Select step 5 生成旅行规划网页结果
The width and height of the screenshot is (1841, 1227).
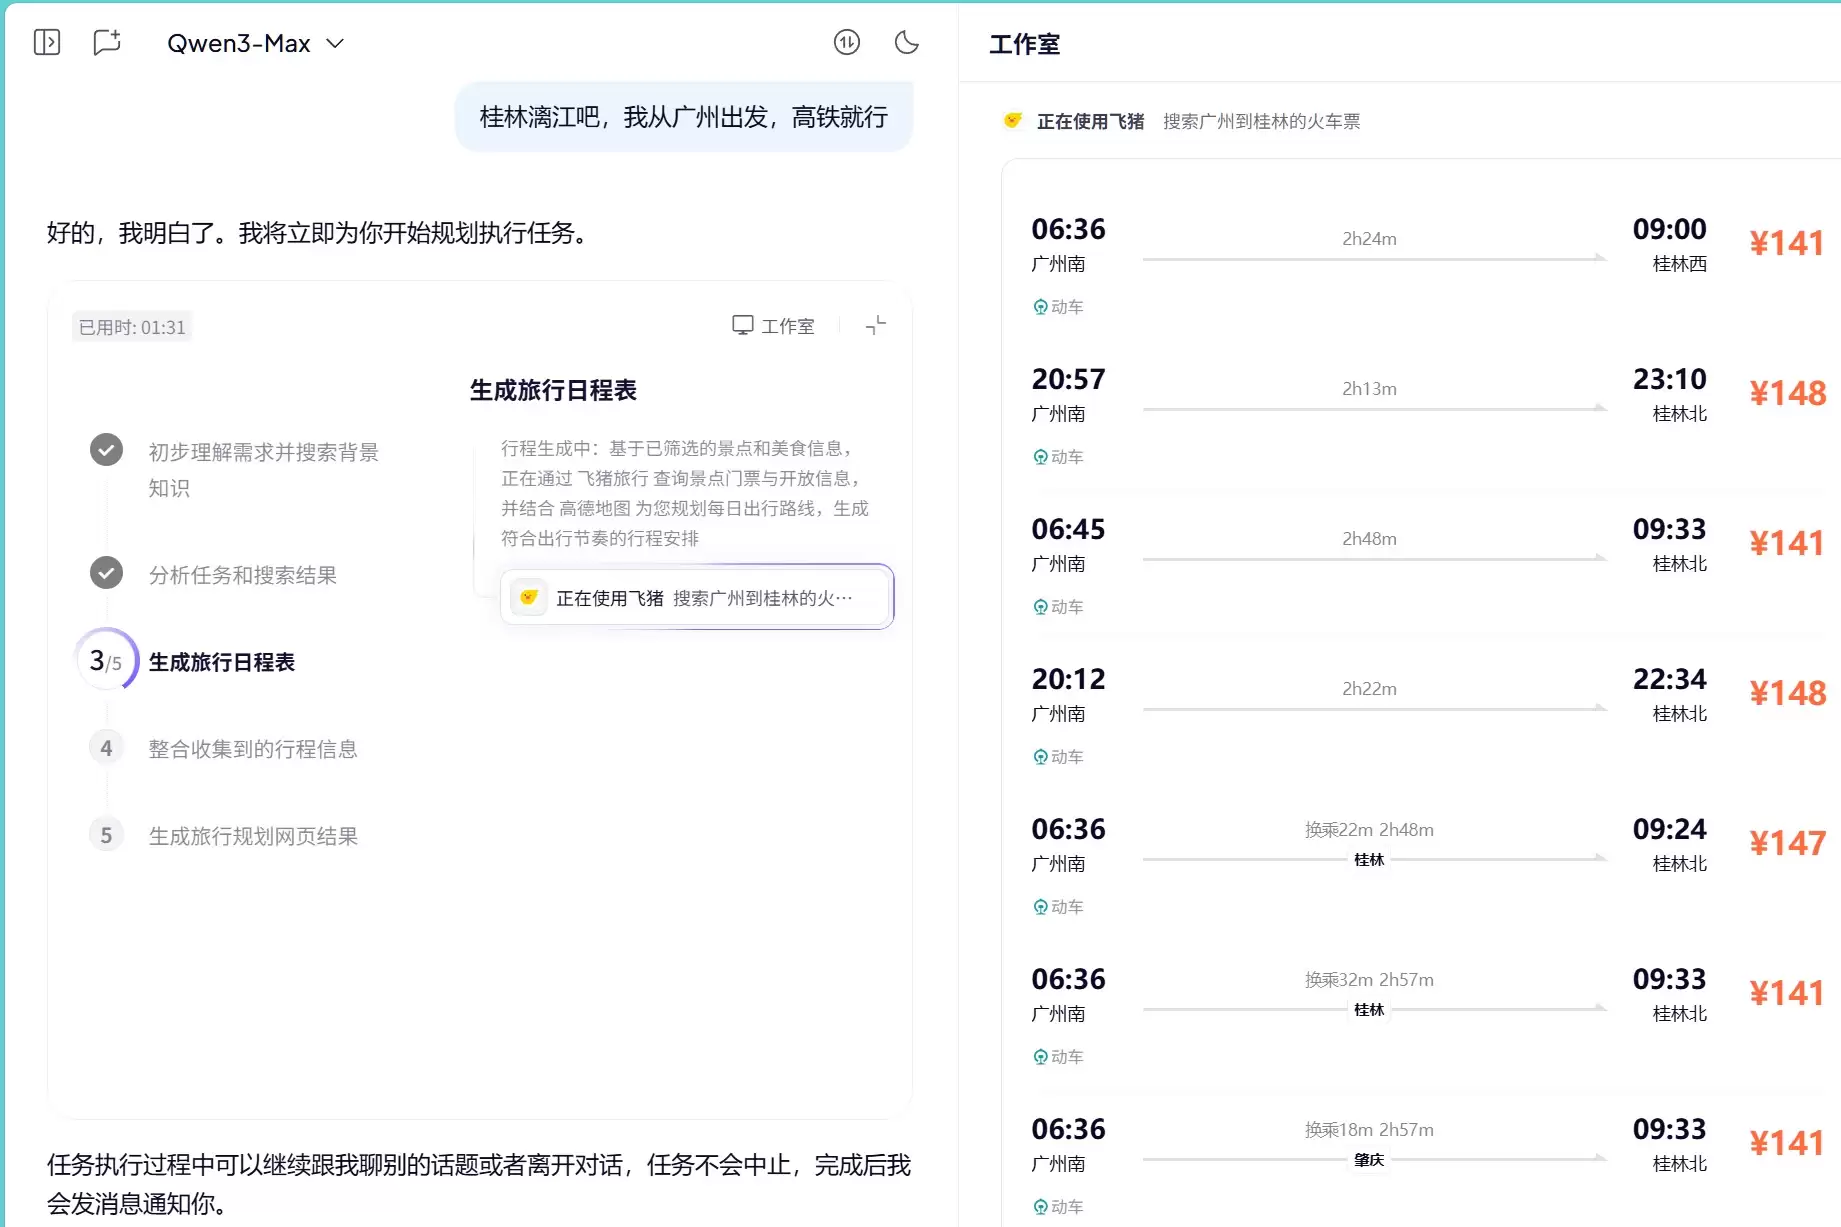[252, 836]
